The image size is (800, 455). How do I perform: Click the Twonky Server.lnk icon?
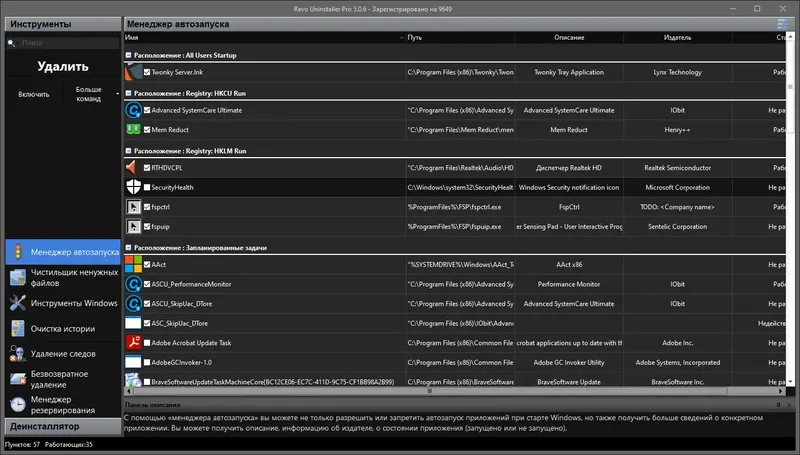(133, 72)
